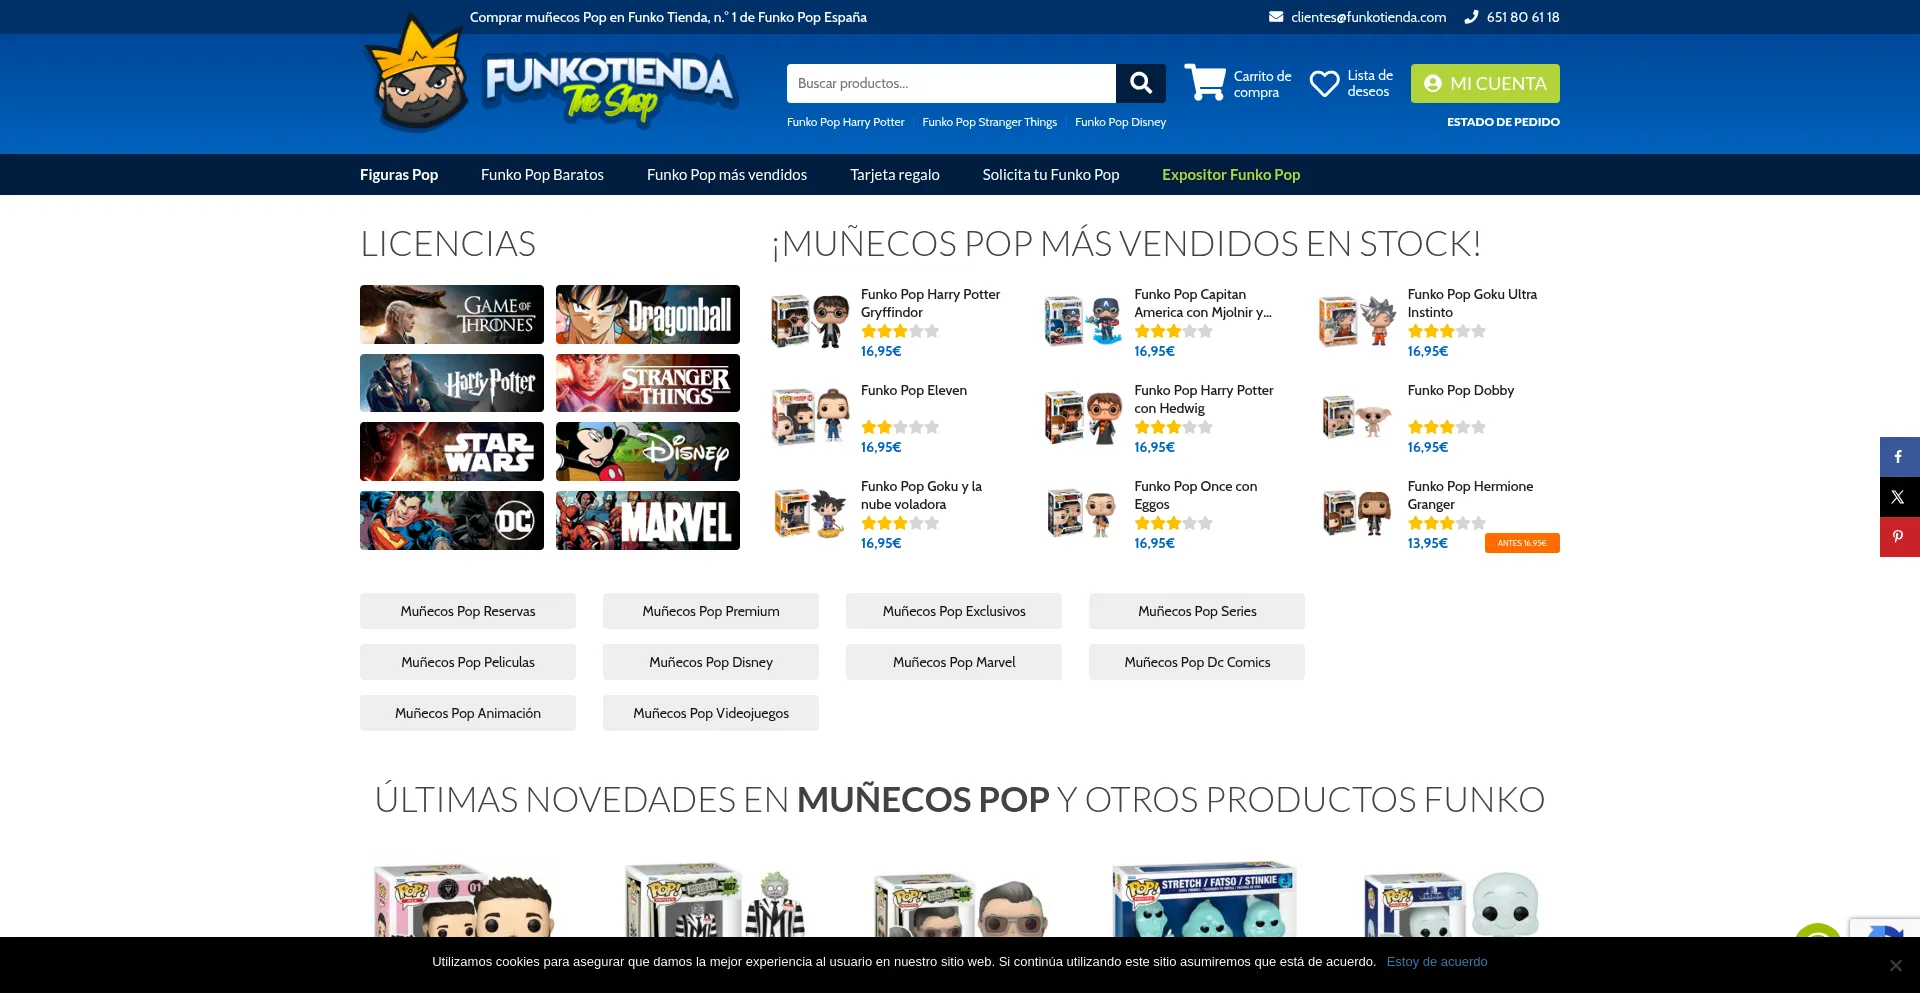Share on Pinterest sidebar icon

coord(1899,537)
